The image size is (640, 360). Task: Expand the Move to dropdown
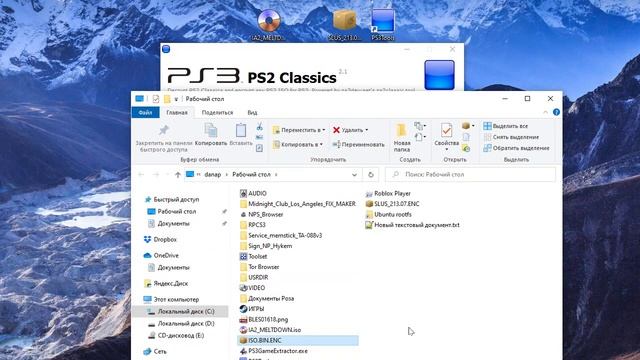tap(324, 130)
